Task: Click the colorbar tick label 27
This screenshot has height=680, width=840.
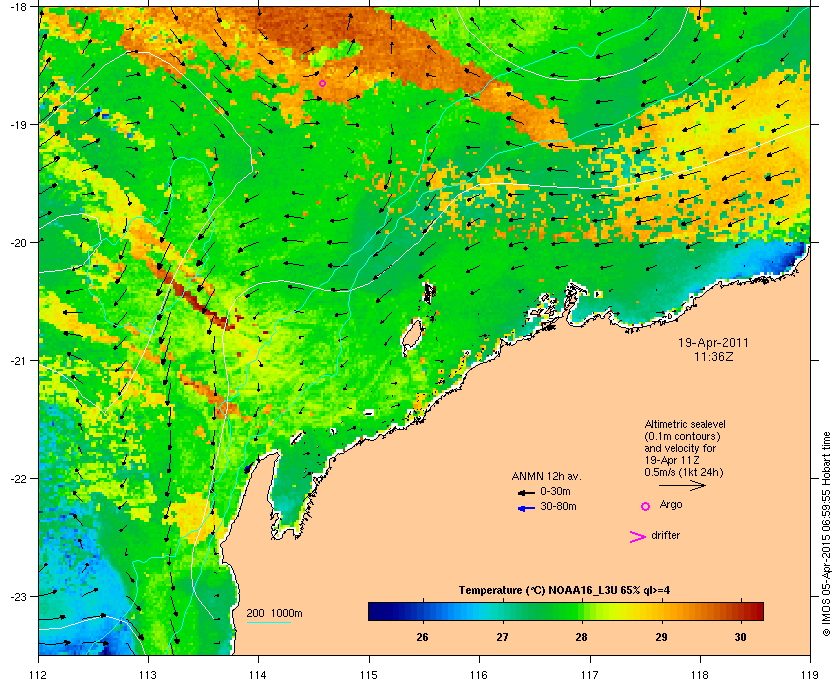Action: coord(502,637)
